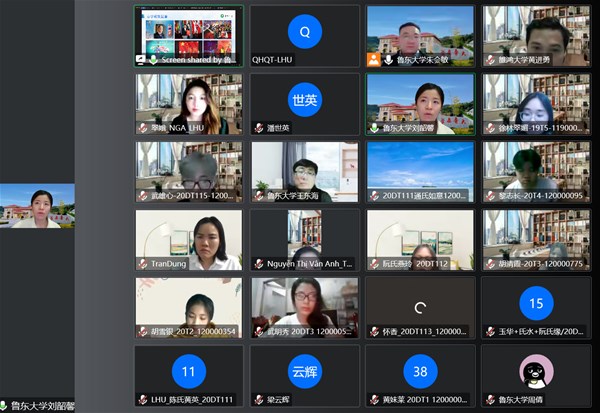Click the 世英 avatar circle
This screenshot has height=413, width=600.
click(305, 100)
